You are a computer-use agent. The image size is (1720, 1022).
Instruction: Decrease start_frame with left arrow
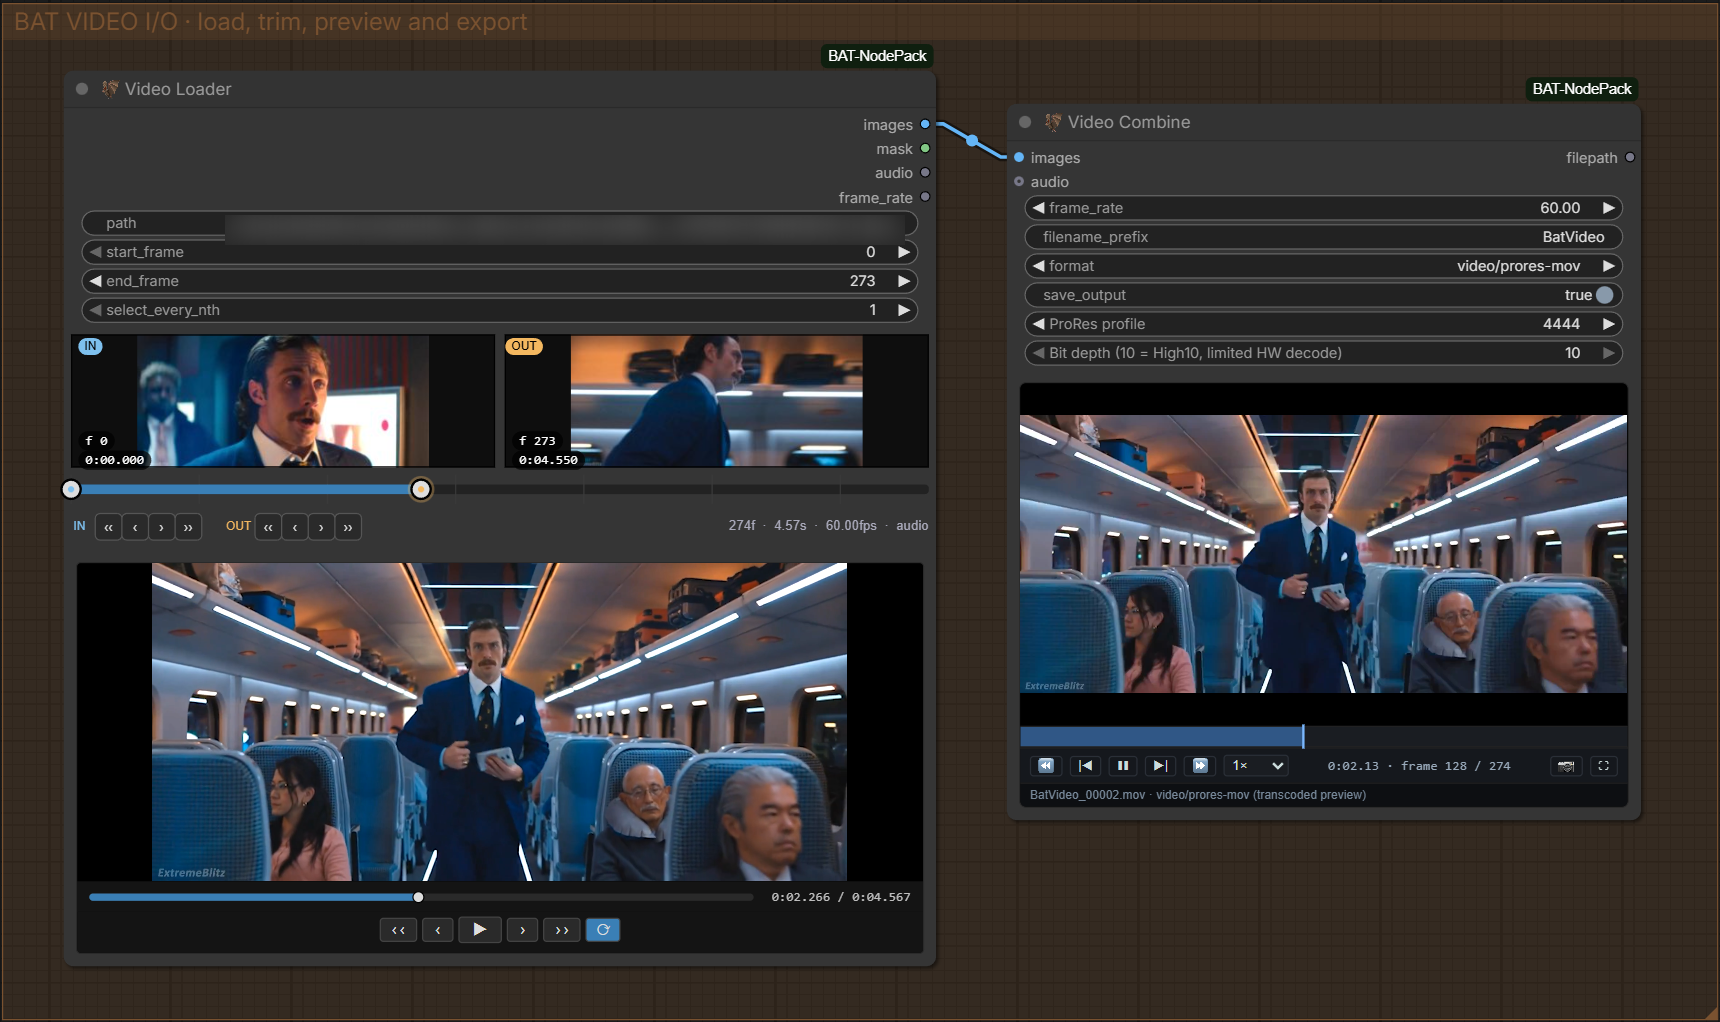[96, 252]
